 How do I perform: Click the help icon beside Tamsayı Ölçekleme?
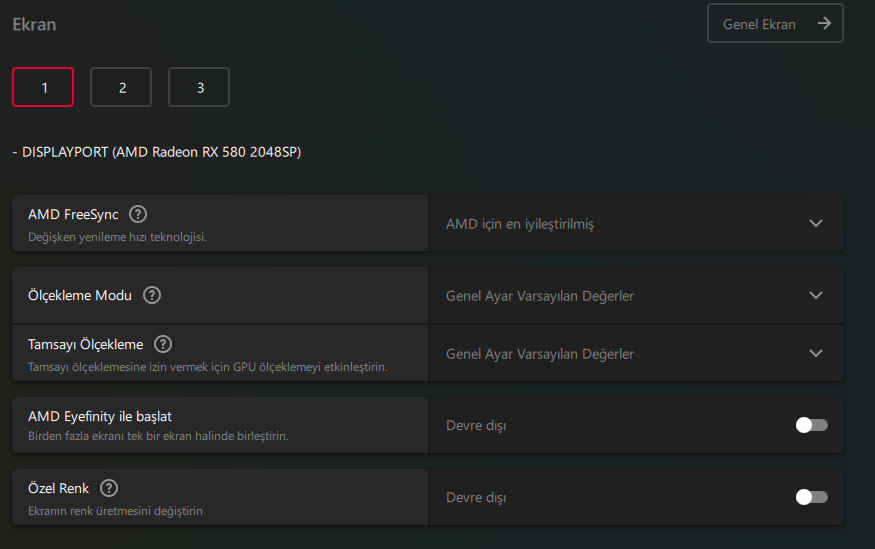point(163,344)
